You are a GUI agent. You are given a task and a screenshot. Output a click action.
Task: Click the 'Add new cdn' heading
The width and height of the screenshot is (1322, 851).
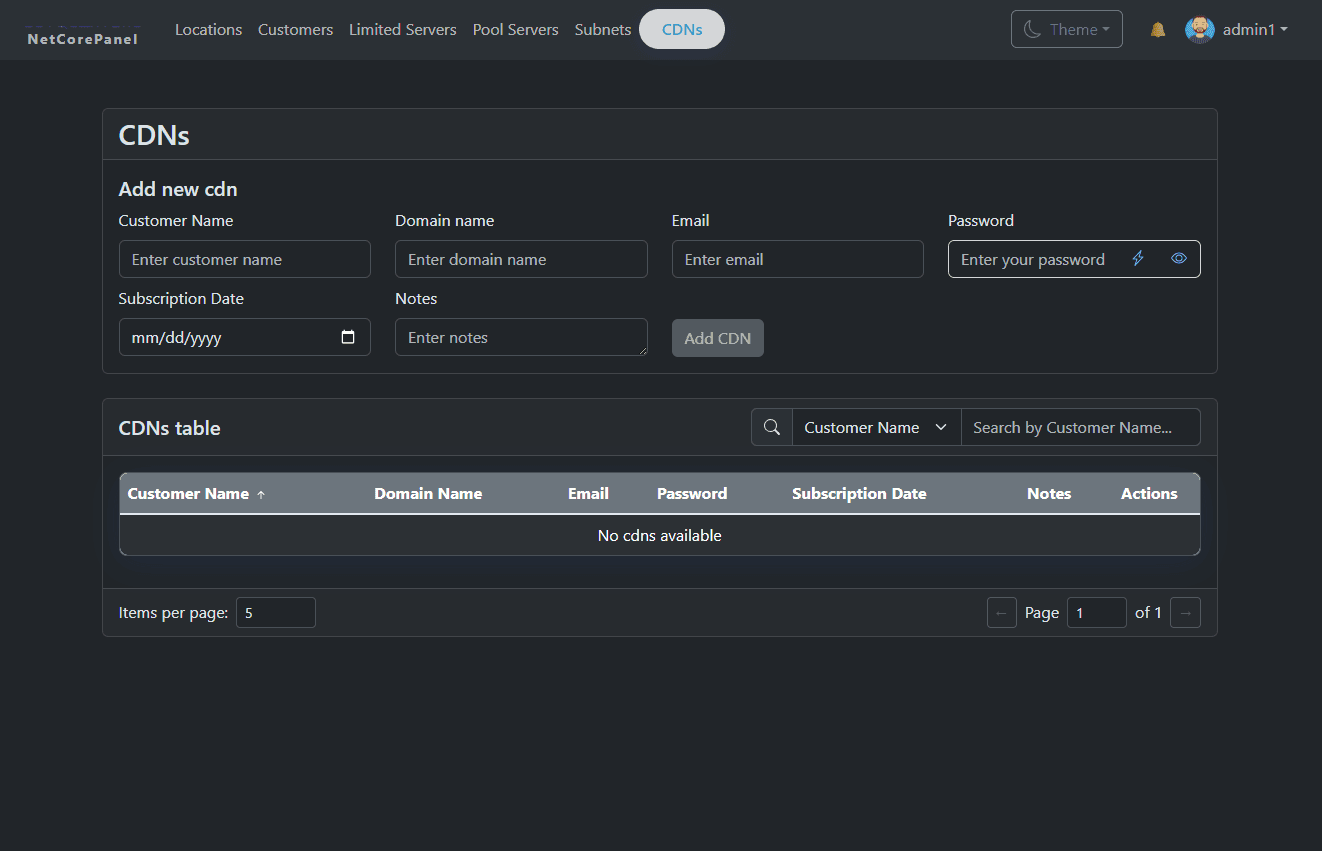pos(178,190)
